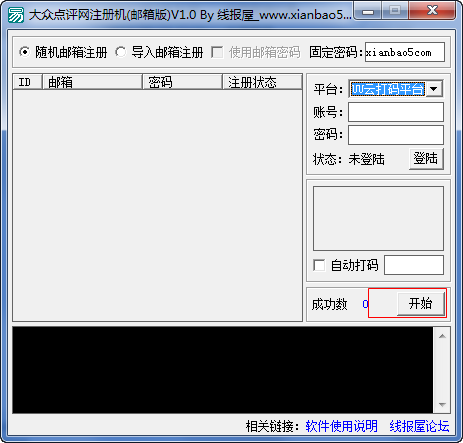
Task: Click the green app icon in title bar
Action: pos(16,15)
